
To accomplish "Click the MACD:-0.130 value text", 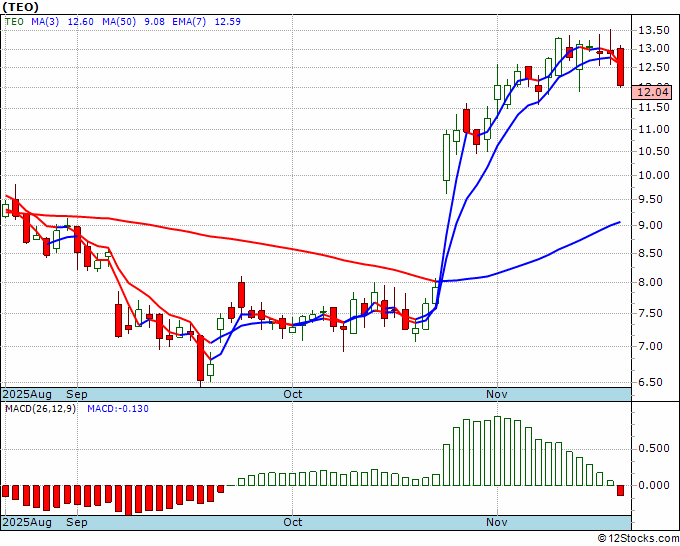I will pos(118,409).
